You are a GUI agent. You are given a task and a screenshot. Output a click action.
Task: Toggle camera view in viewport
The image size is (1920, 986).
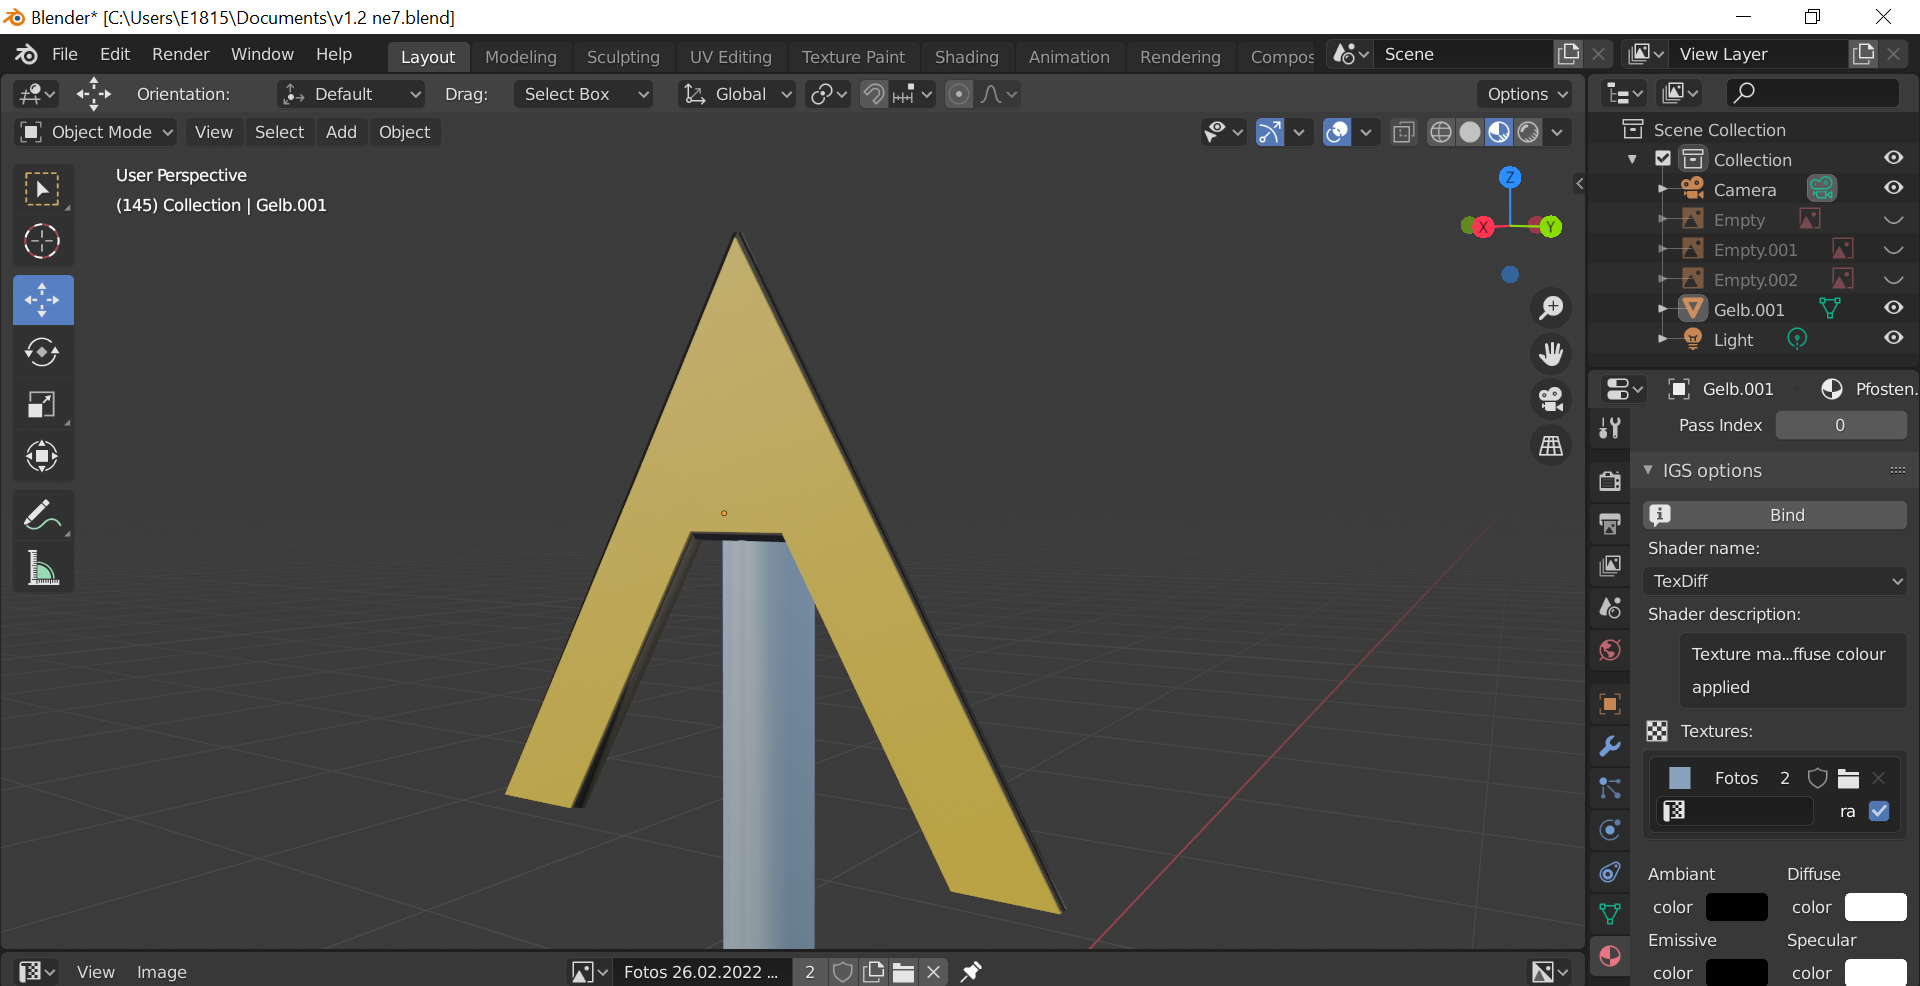click(x=1551, y=399)
